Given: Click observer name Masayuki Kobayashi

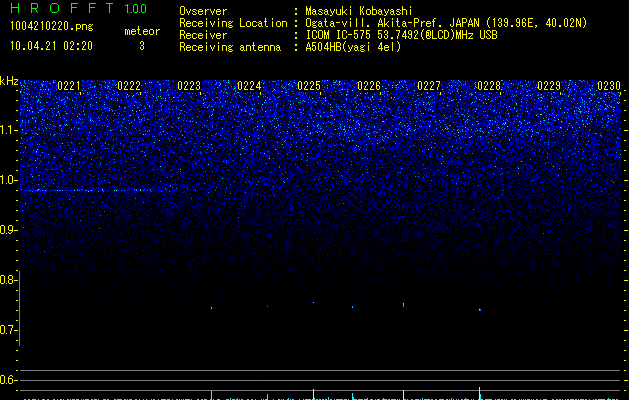Looking at the screenshot, I should point(359,11).
